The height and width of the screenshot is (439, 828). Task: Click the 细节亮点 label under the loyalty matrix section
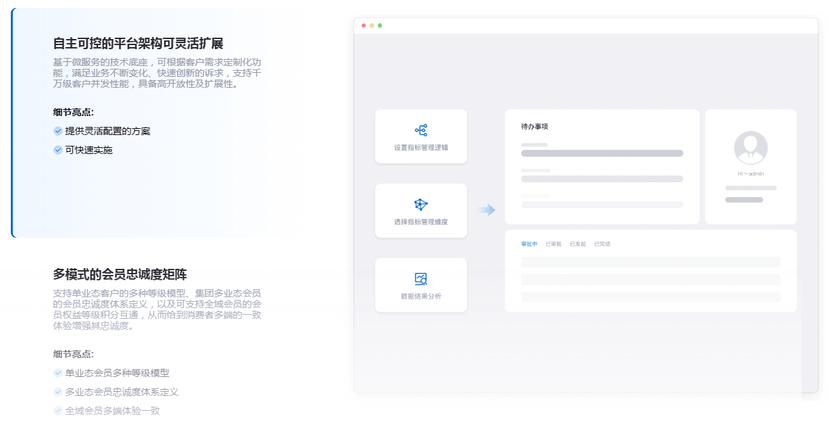[x=73, y=354]
